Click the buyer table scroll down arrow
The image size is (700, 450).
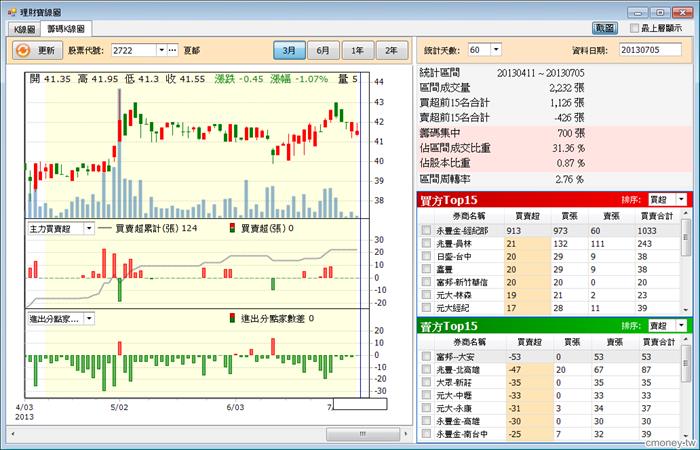coord(686,309)
